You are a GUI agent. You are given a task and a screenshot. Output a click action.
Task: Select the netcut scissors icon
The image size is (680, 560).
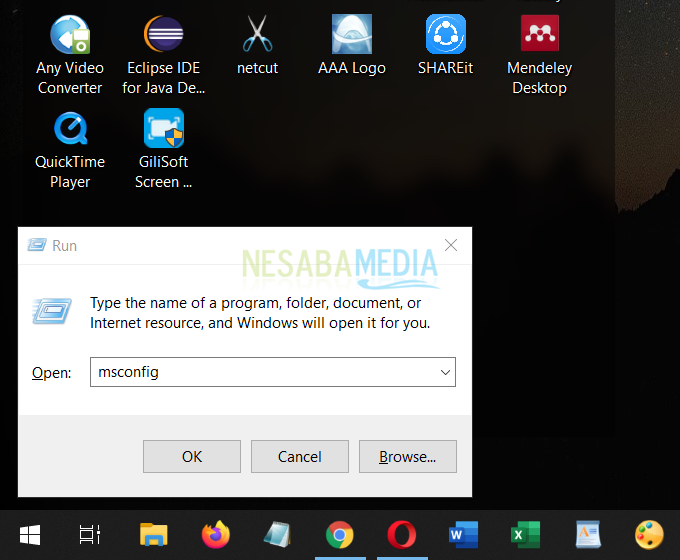258,45
